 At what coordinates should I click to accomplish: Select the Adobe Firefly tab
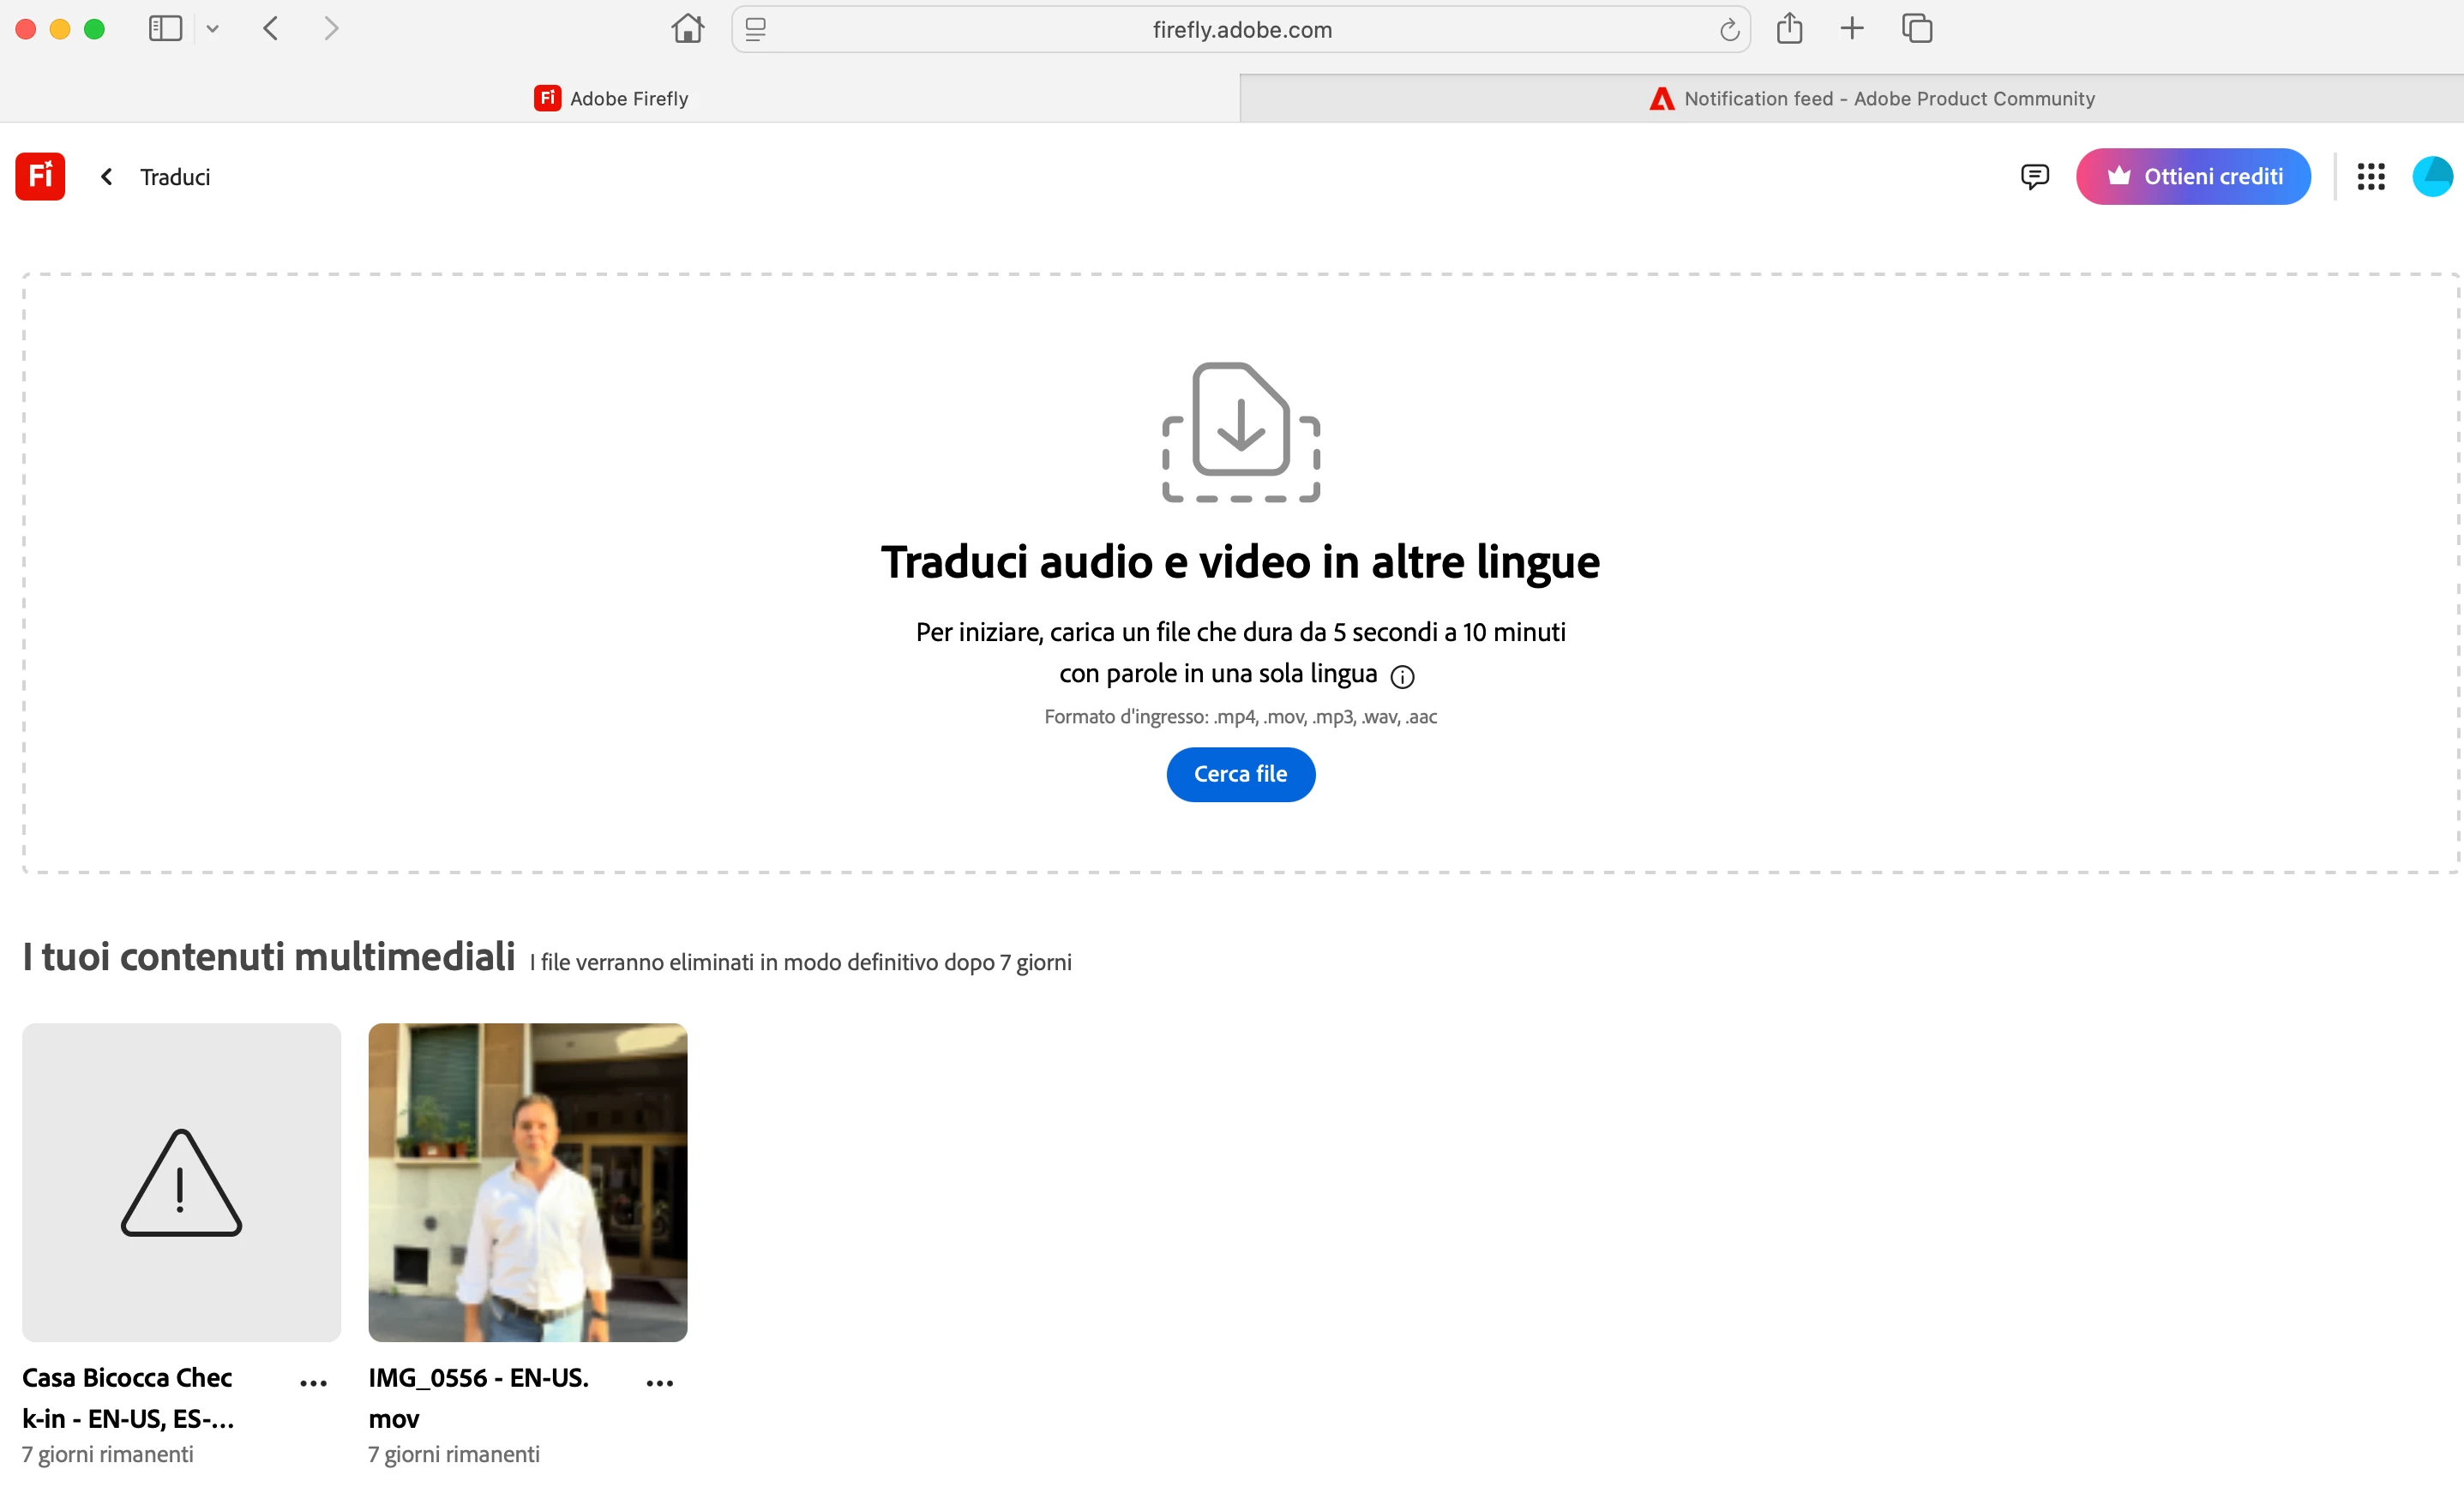coord(611,98)
